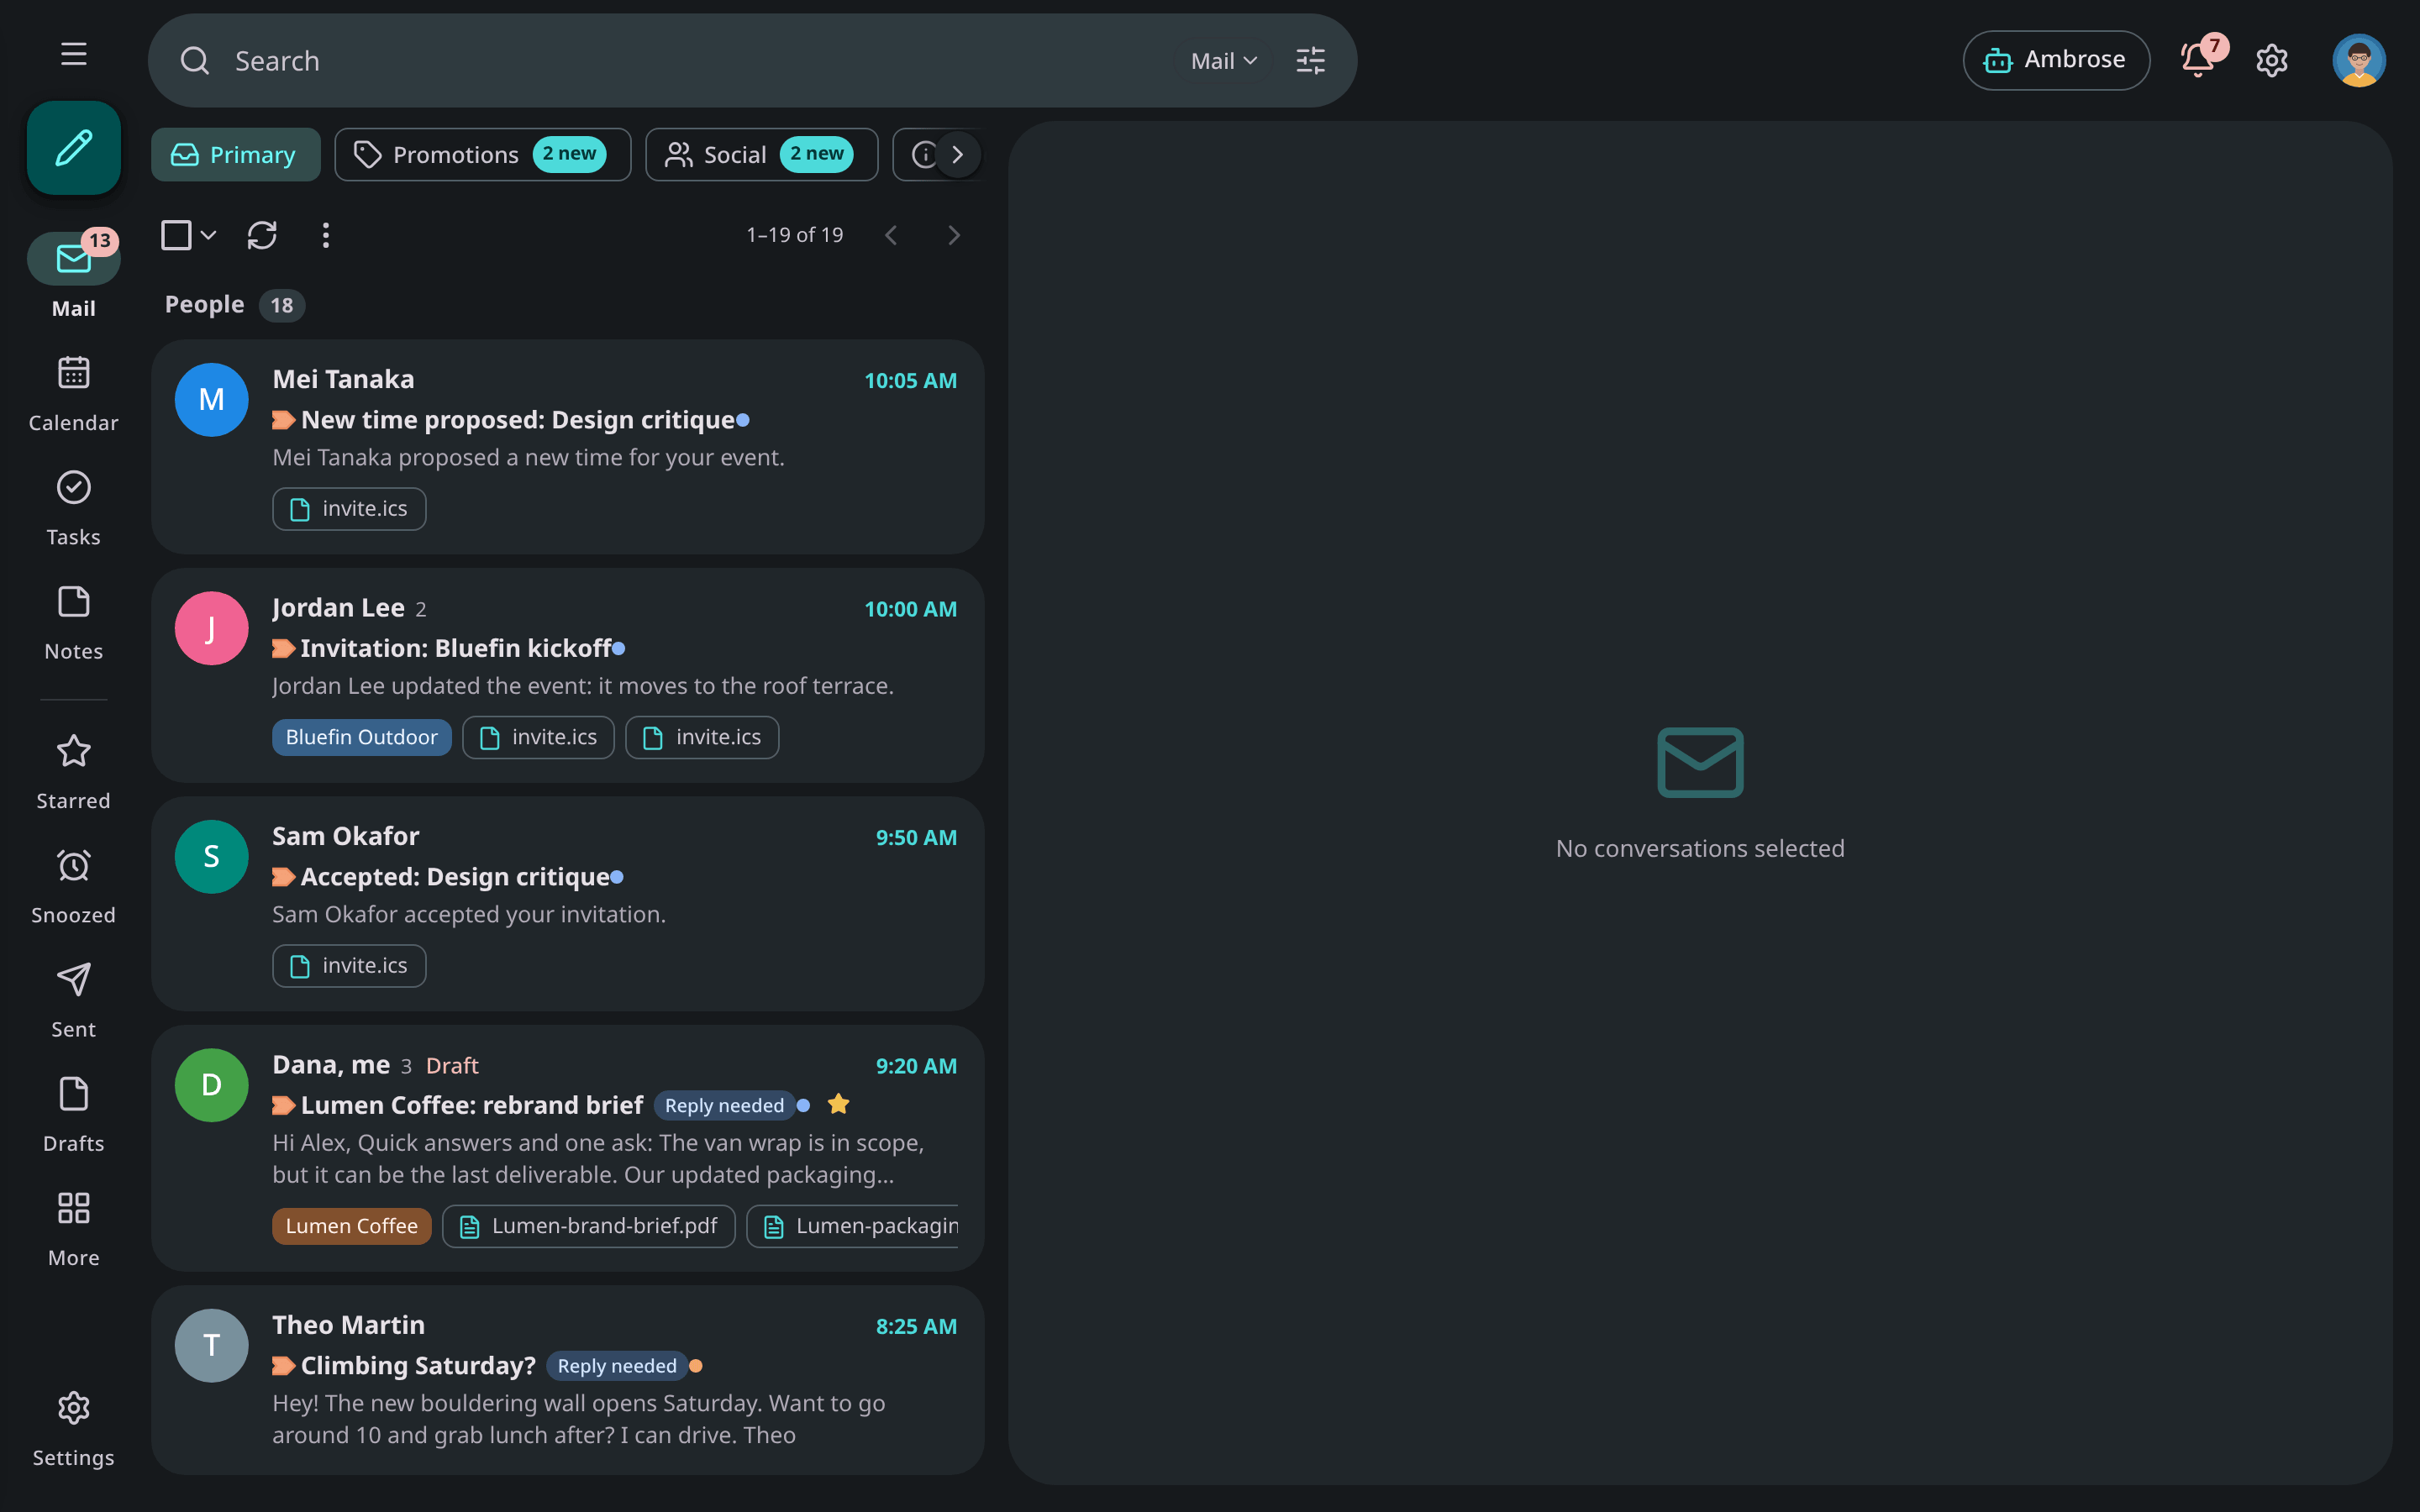This screenshot has height=1512, width=2420.
Task: Open Lumen-brand-brief.pdf attachment
Action: point(588,1226)
